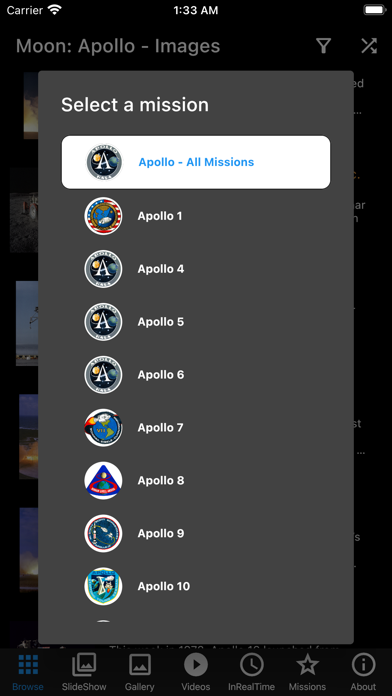Screen dimensions: 392x696
Task: Select Apollo 8 mission name
Action: pos(161,480)
